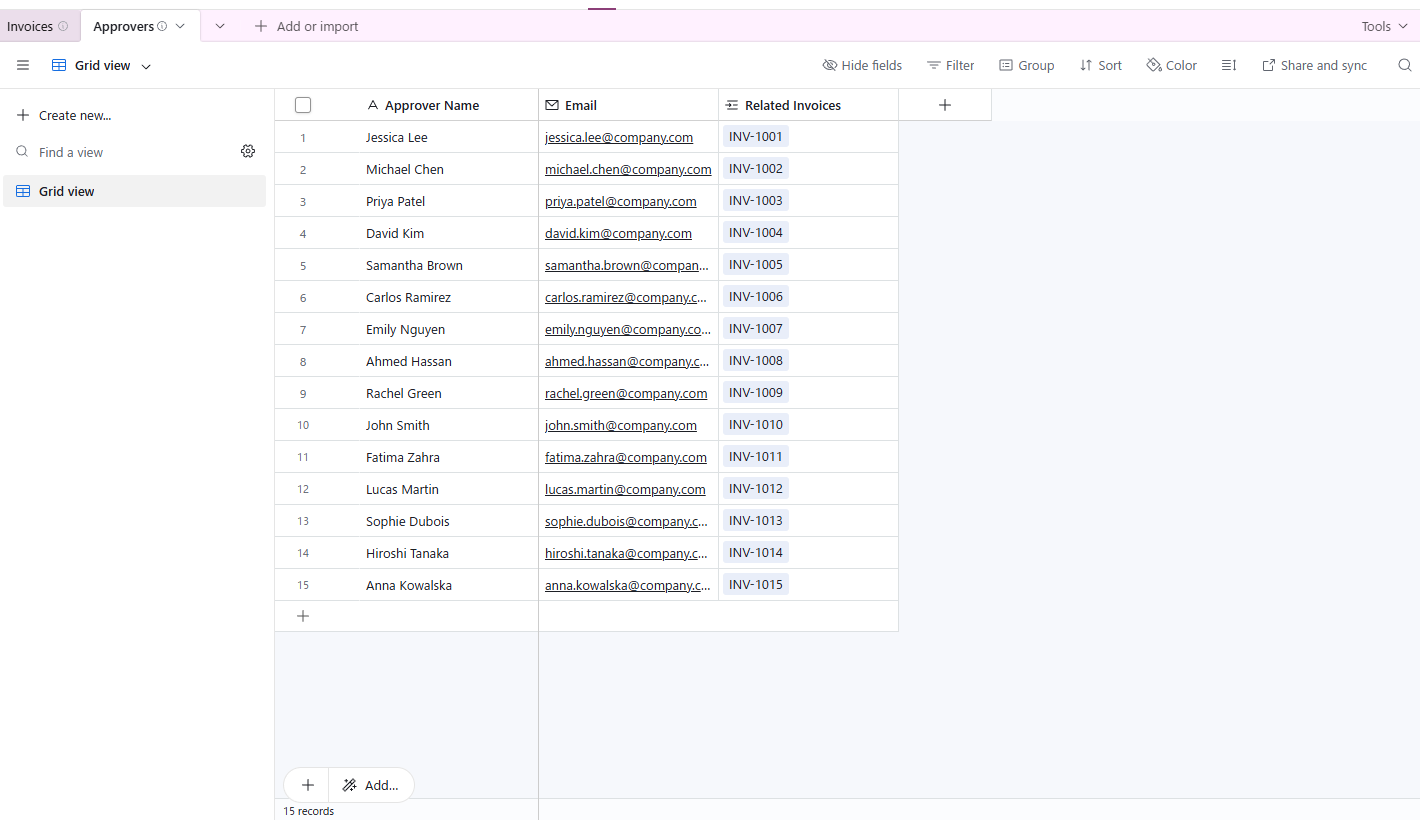Open the tables list chevron
1420x820 pixels.
(220, 26)
